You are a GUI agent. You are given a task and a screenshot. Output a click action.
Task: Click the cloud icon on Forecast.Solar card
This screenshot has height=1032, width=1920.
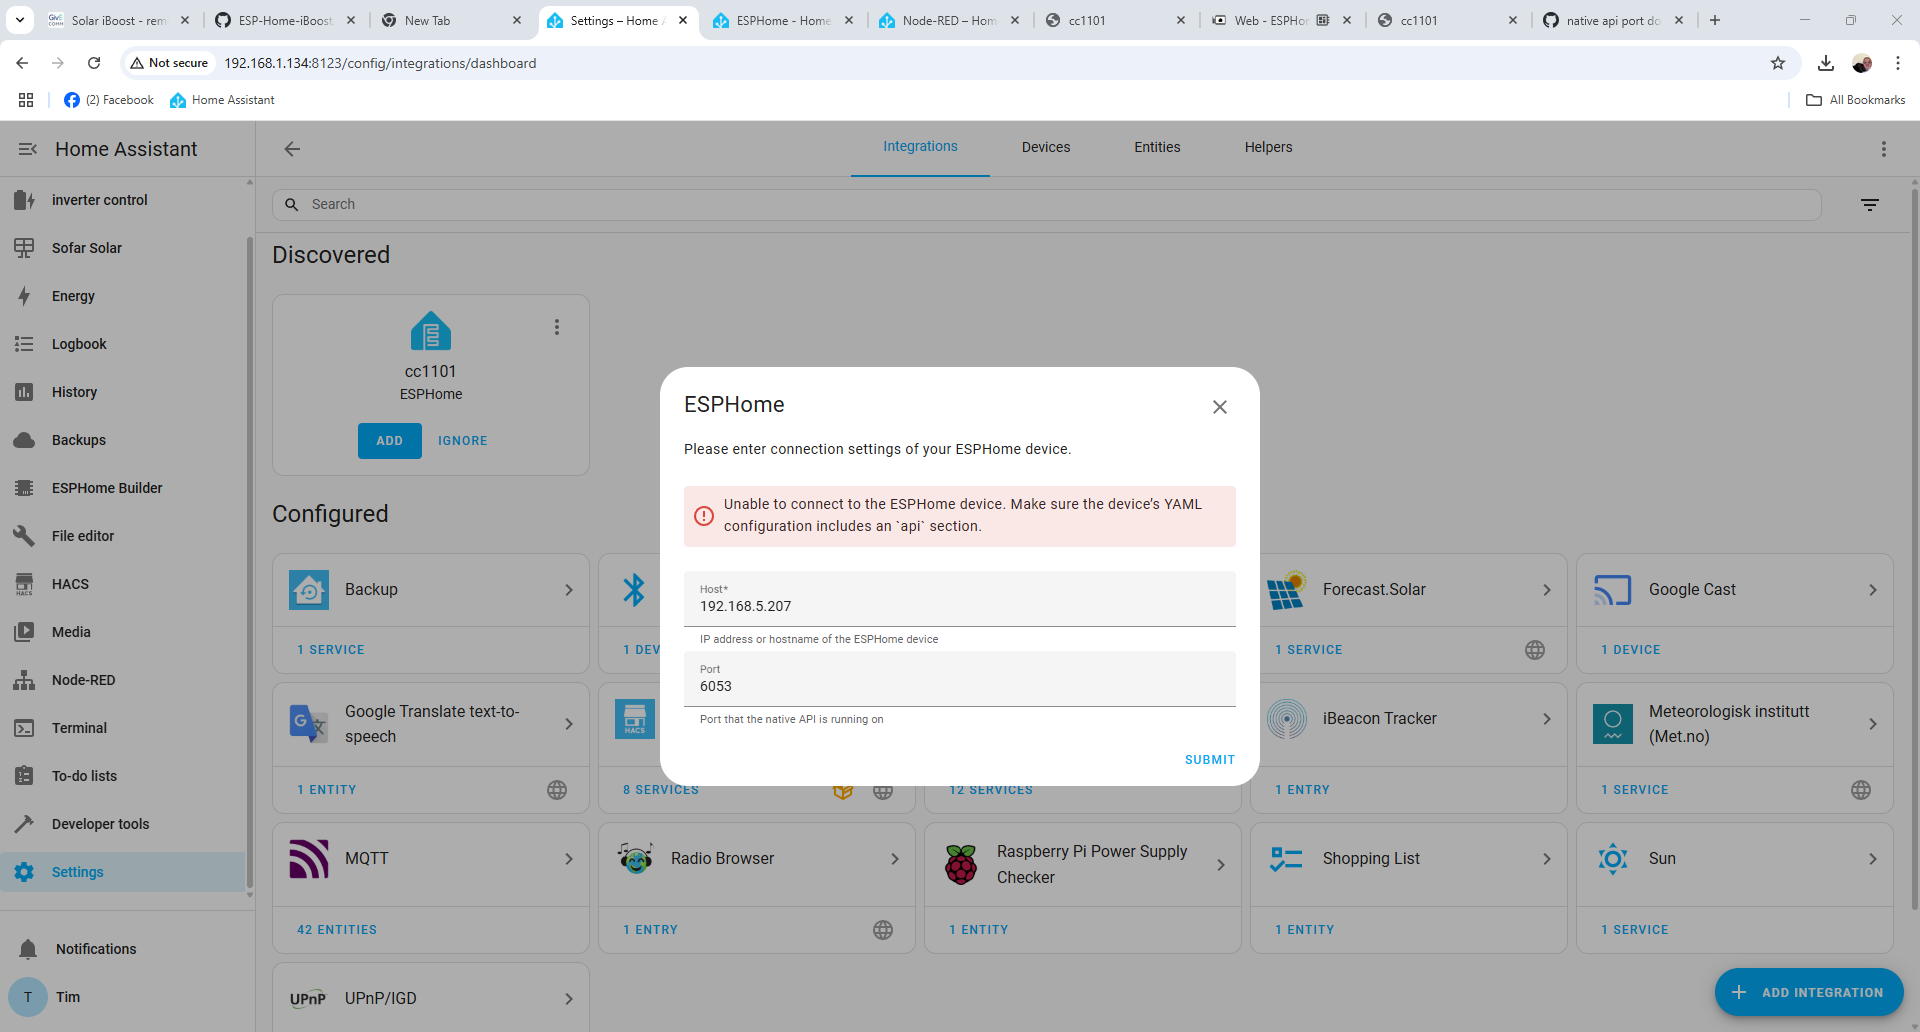(x=1535, y=650)
